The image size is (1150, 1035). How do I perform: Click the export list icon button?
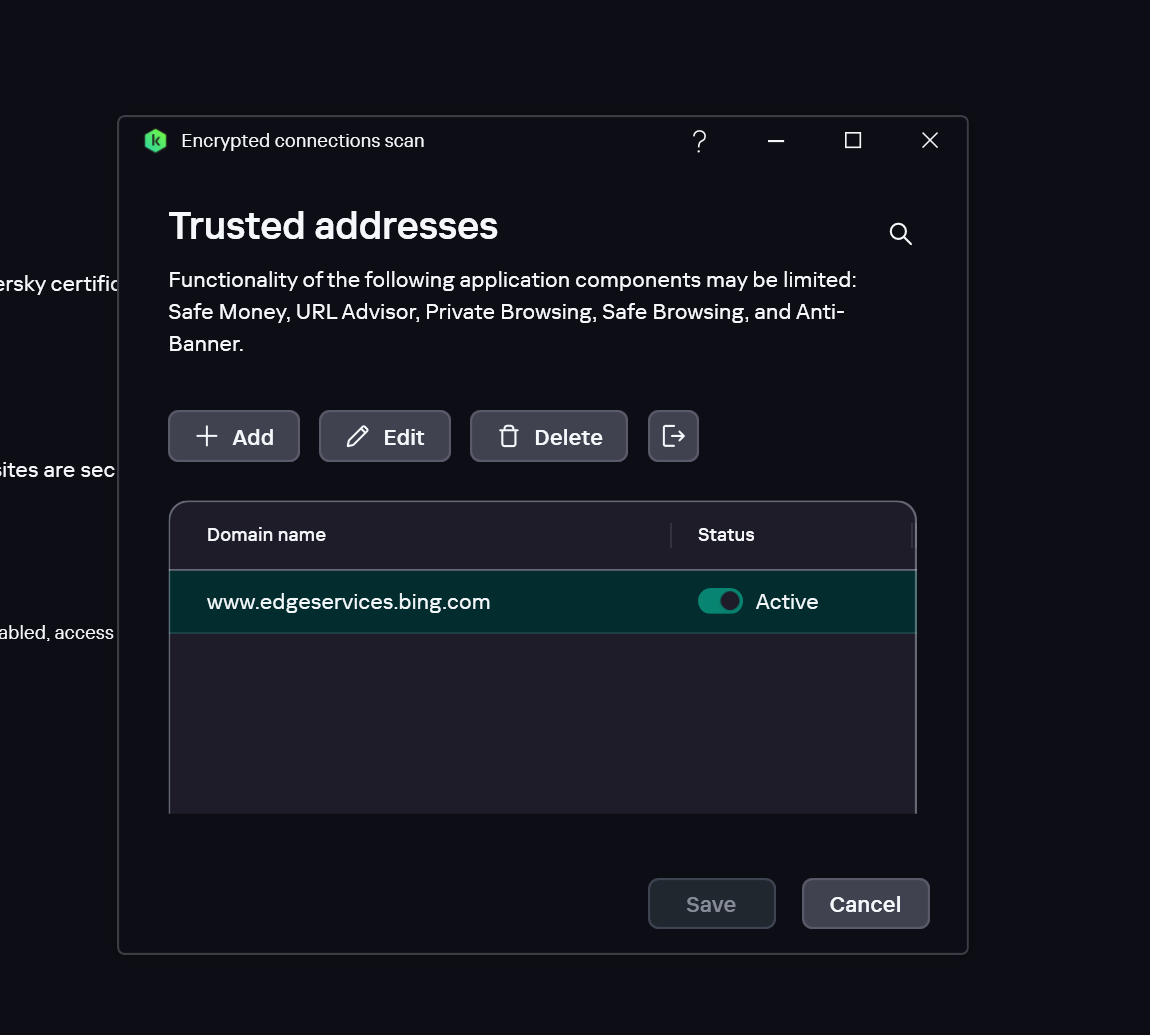(x=673, y=436)
